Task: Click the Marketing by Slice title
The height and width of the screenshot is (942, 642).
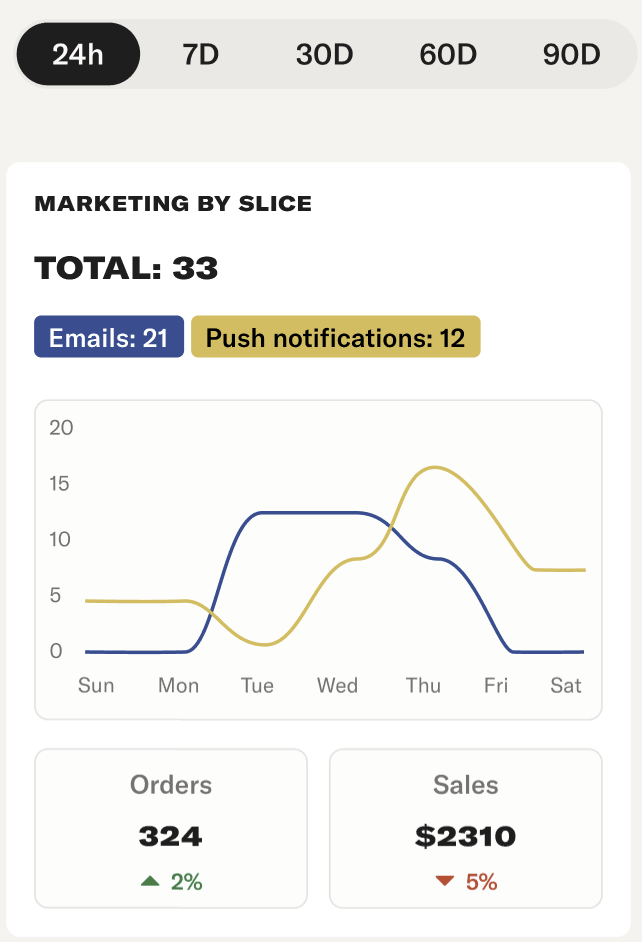Action: (x=173, y=204)
